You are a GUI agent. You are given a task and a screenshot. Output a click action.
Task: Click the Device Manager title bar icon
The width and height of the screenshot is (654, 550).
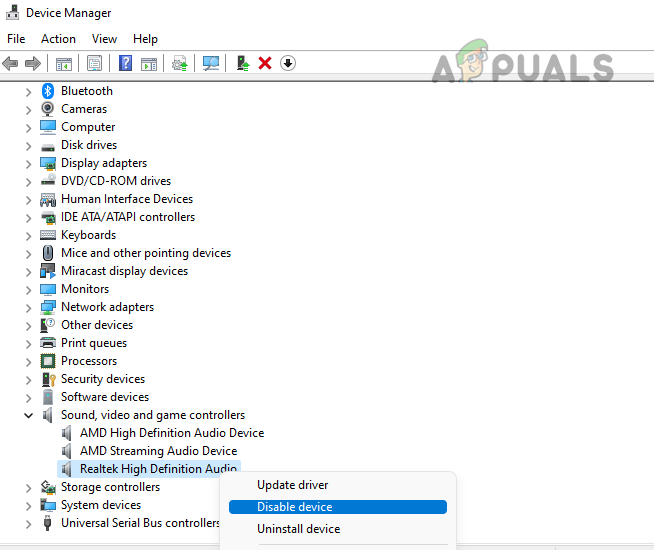[x=13, y=13]
